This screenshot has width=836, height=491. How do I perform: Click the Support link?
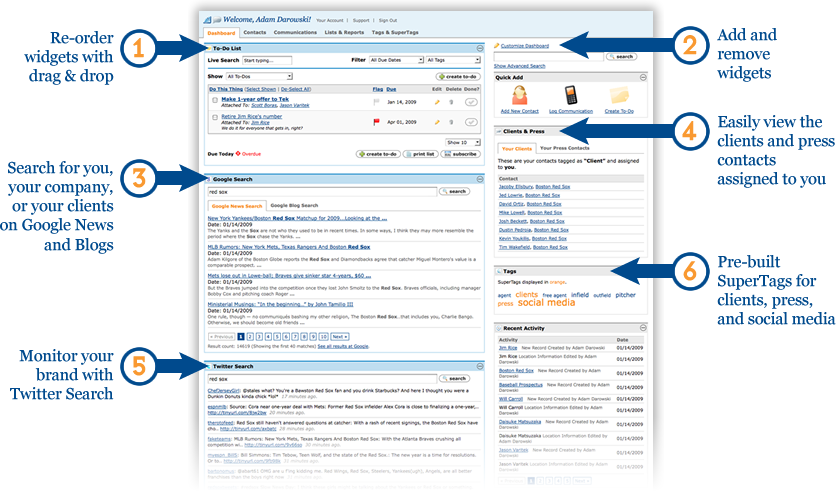(x=361, y=20)
